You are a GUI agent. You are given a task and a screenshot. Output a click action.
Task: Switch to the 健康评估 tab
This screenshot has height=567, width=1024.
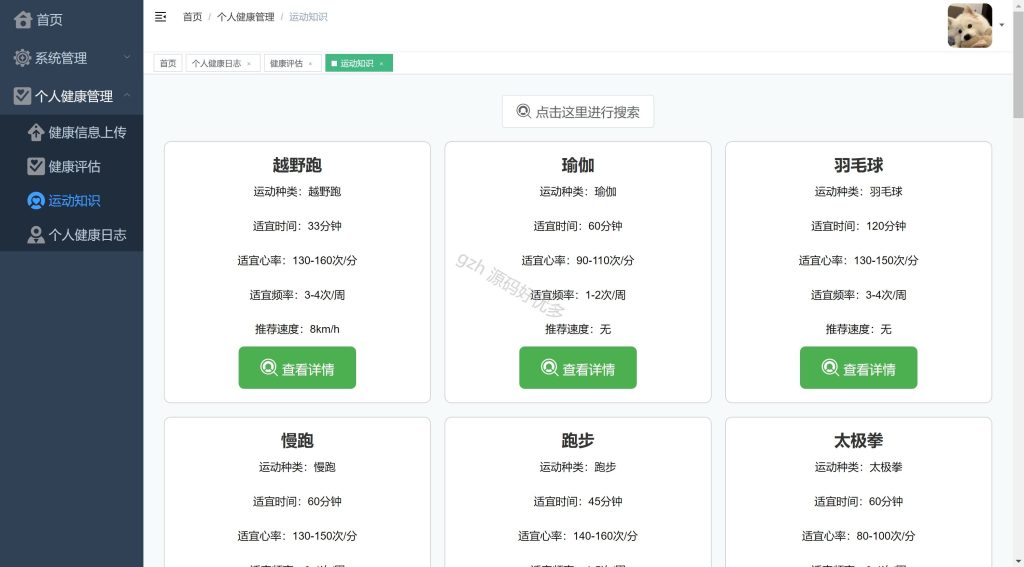pos(293,63)
